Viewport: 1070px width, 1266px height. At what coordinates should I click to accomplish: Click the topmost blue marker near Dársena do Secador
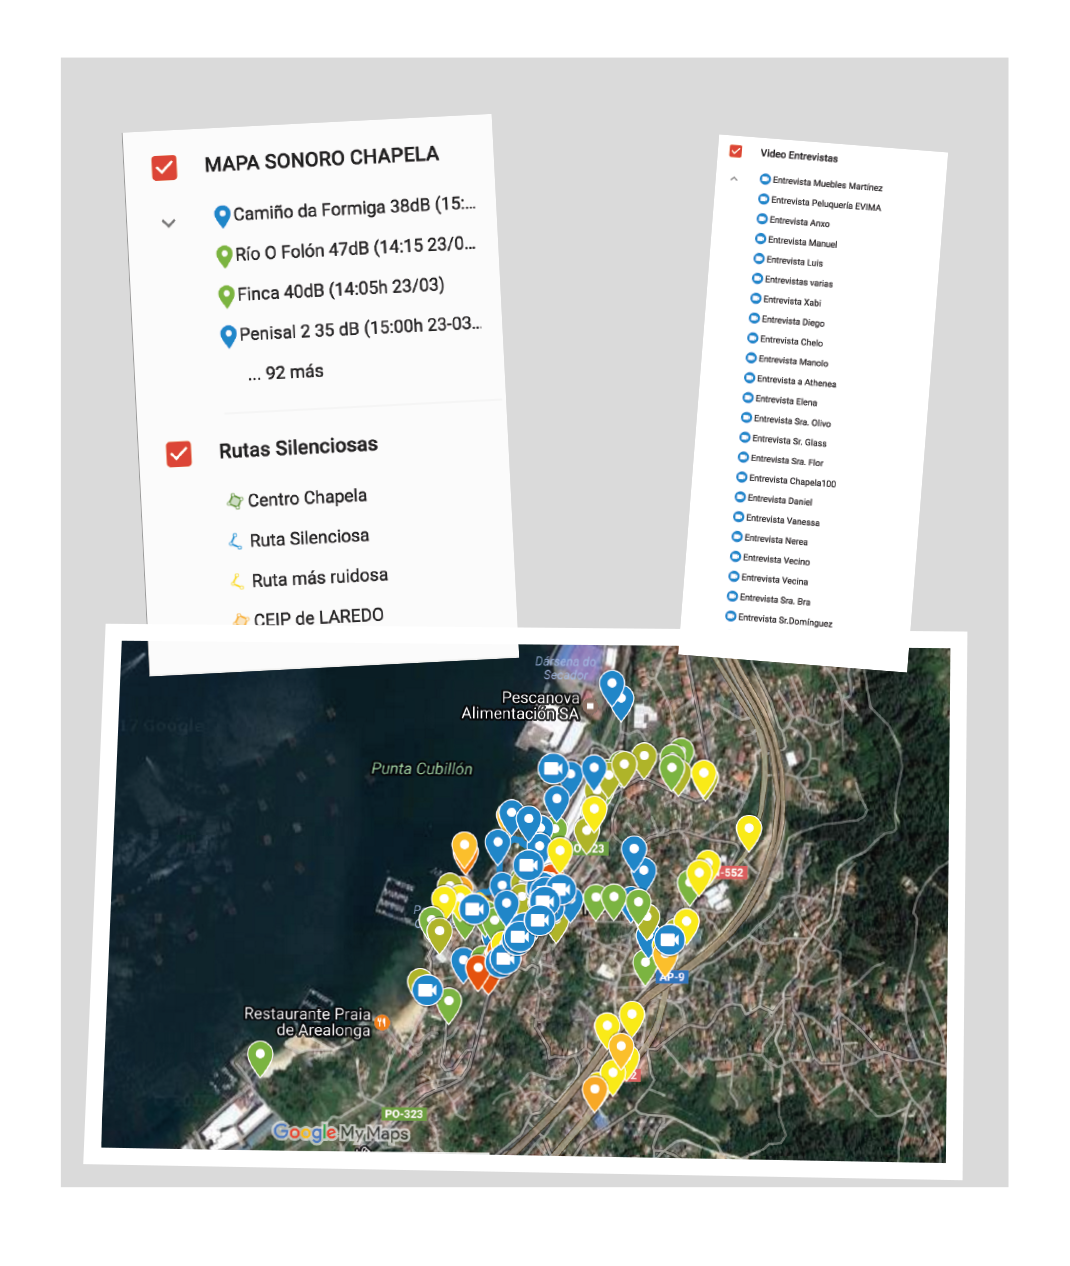[612, 686]
